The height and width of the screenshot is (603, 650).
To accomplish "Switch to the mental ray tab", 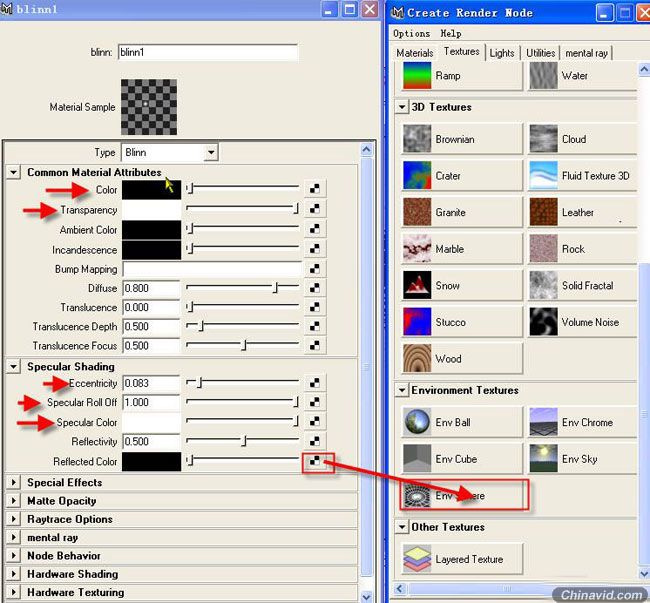I will pyautogui.click(x=586, y=53).
